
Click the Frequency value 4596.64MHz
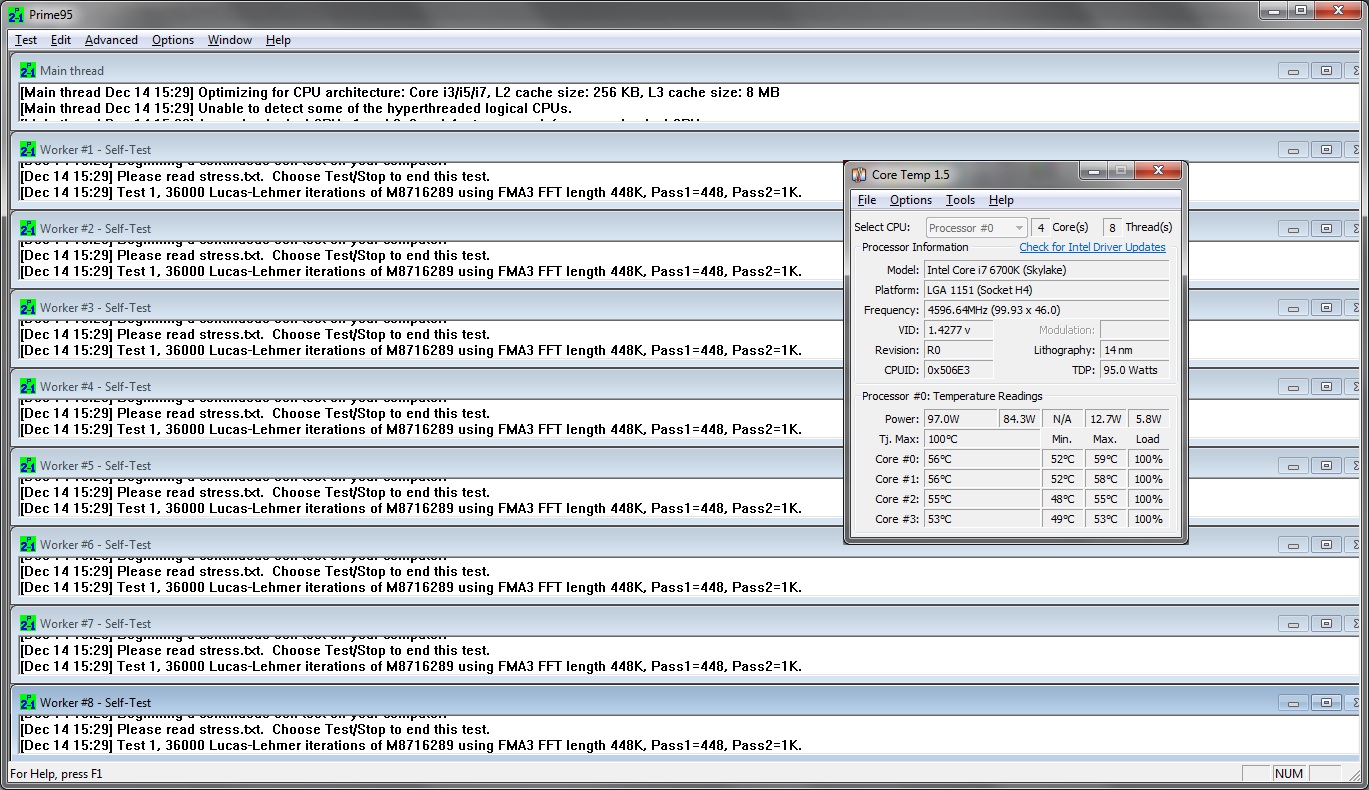click(x=1046, y=310)
